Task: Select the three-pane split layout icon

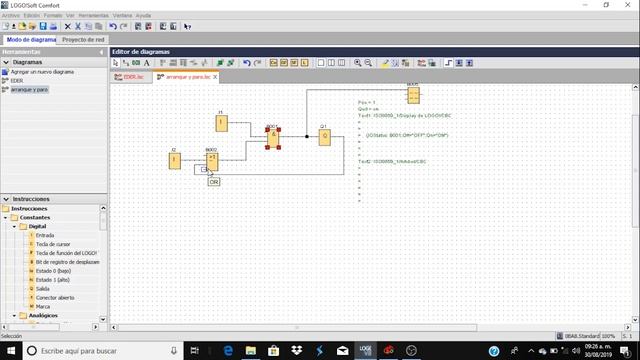Action: click(x=342, y=63)
